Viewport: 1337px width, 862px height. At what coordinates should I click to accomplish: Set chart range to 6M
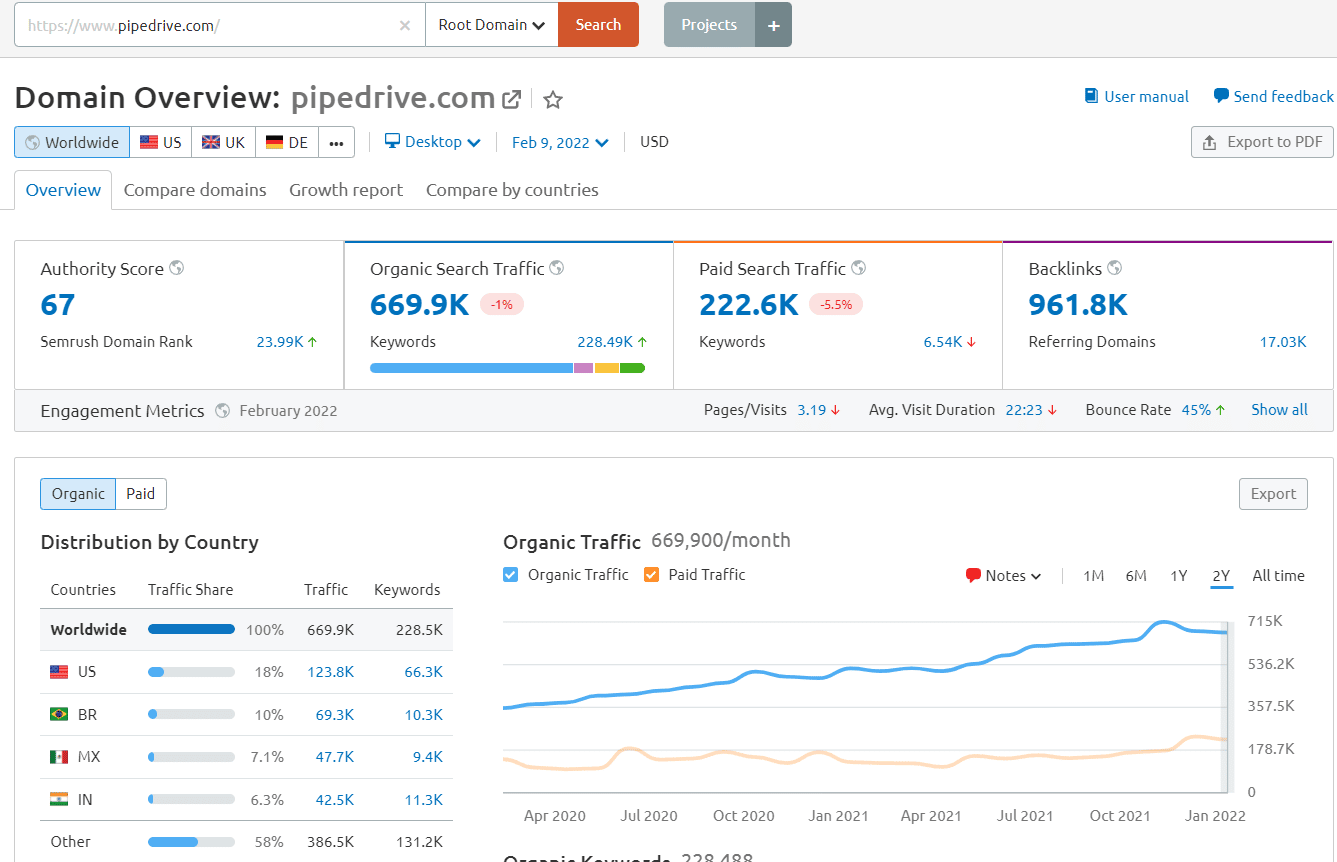tap(1136, 575)
